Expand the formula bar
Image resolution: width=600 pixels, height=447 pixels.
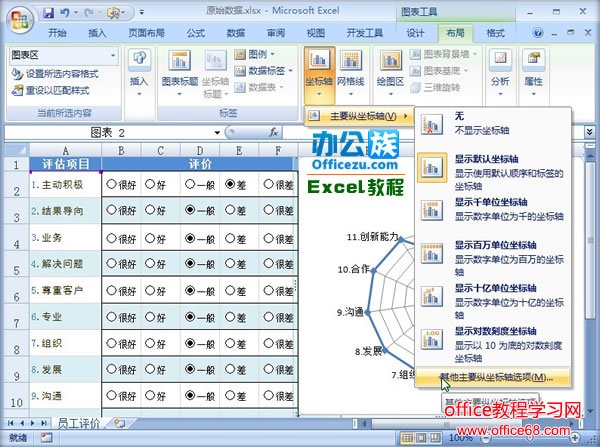[589, 132]
